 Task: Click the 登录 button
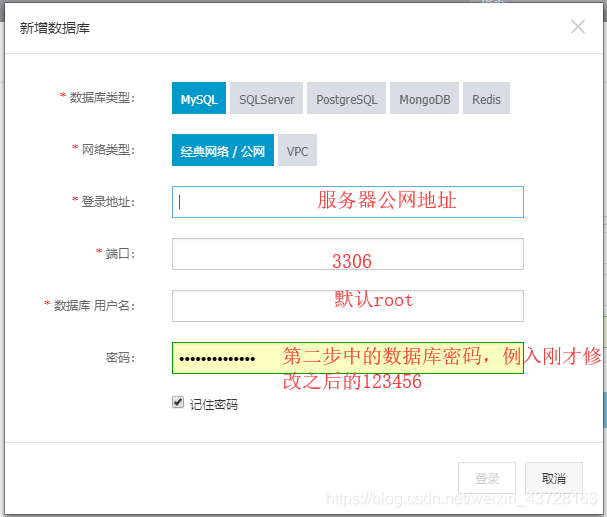point(487,478)
